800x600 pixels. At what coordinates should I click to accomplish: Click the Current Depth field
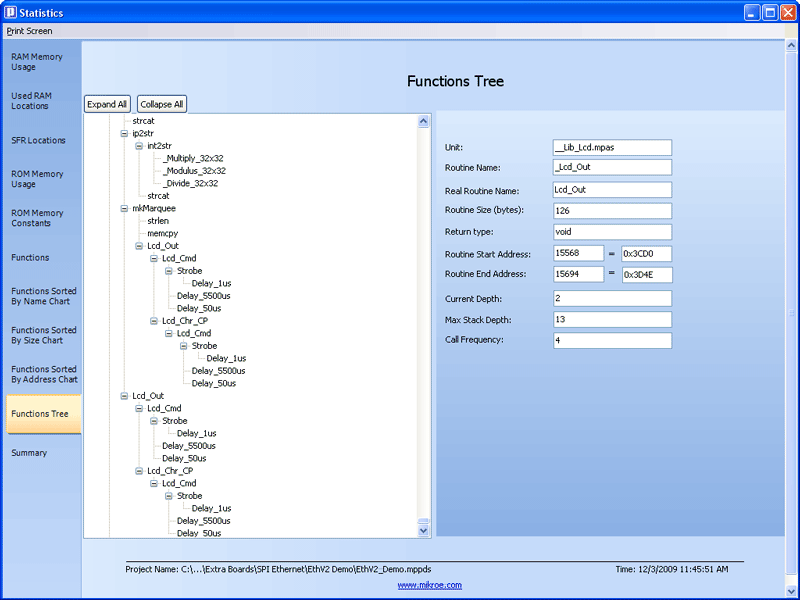tap(612, 298)
